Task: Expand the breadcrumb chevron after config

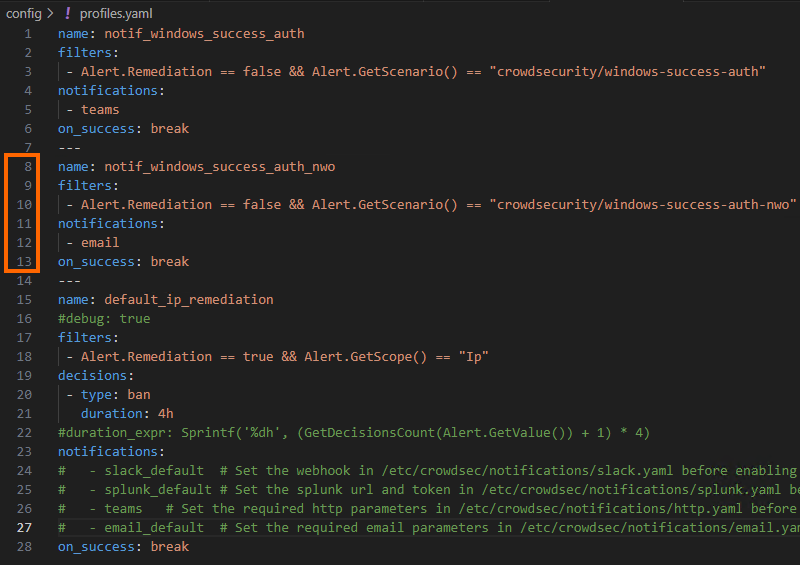Action: 49,13
